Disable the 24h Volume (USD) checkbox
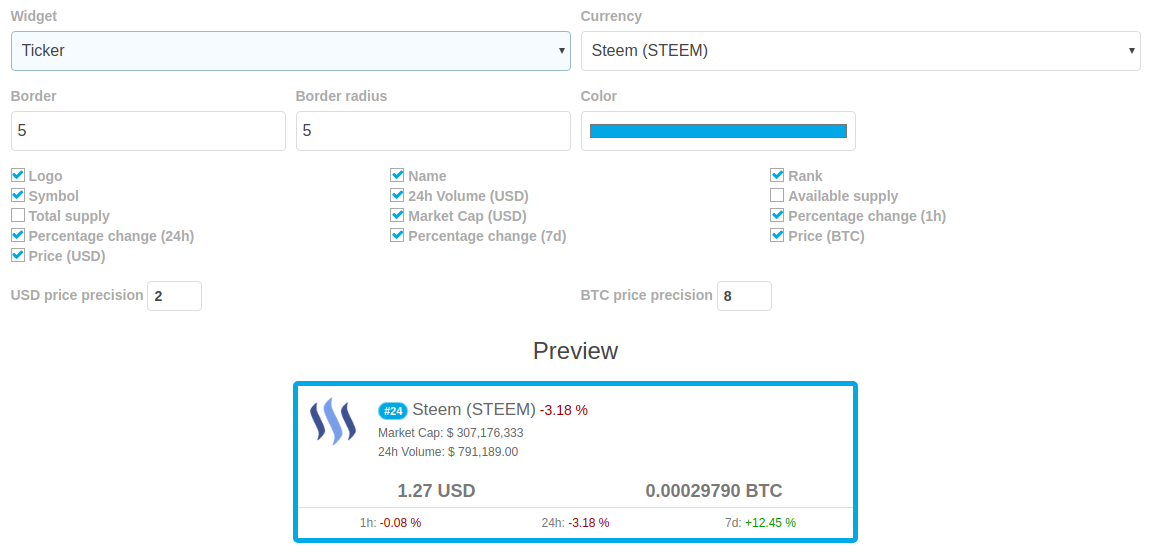 [397, 195]
